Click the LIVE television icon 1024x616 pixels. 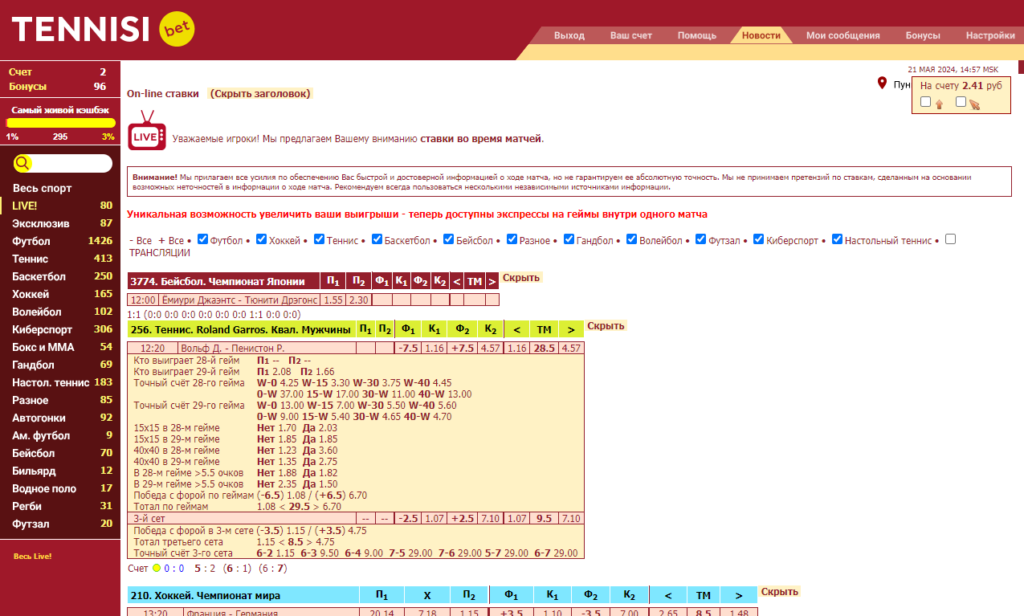[x=147, y=131]
